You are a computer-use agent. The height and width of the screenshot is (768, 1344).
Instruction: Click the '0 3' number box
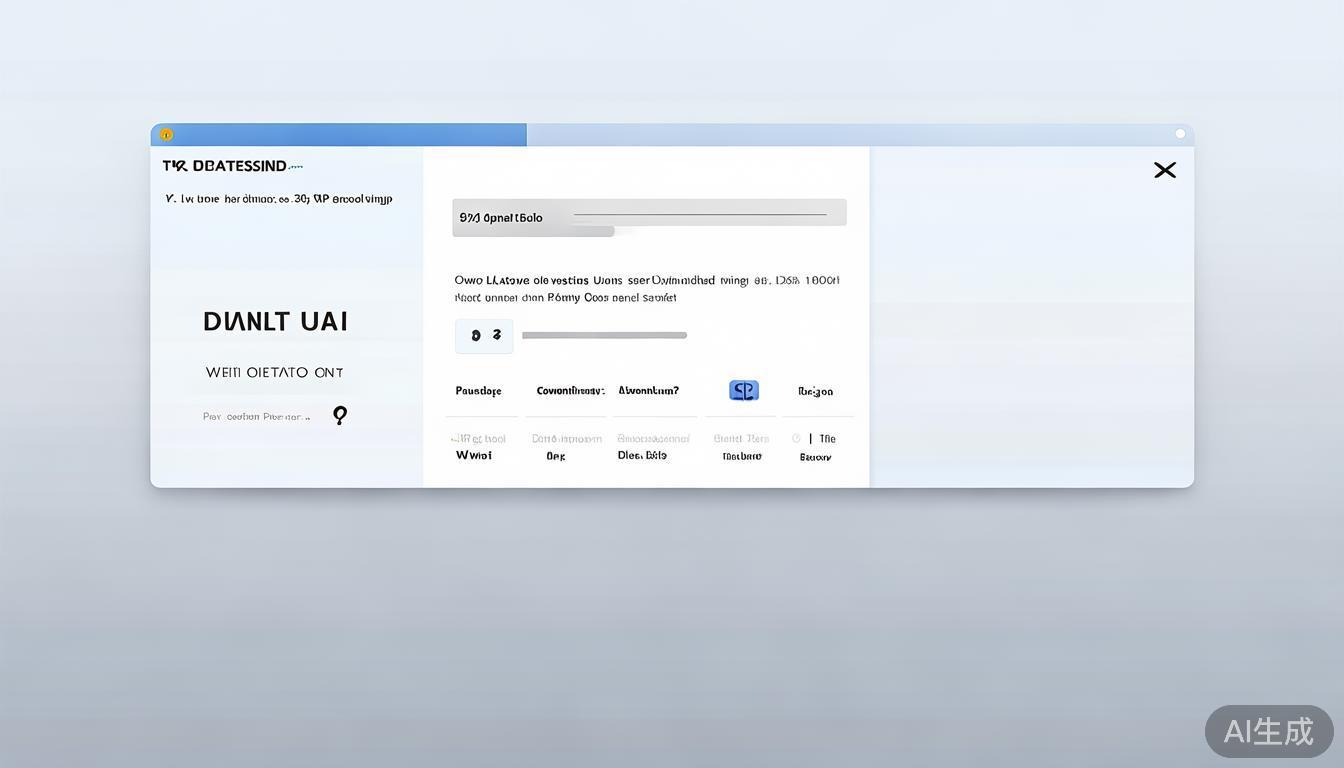pyautogui.click(x=484, y=336)
